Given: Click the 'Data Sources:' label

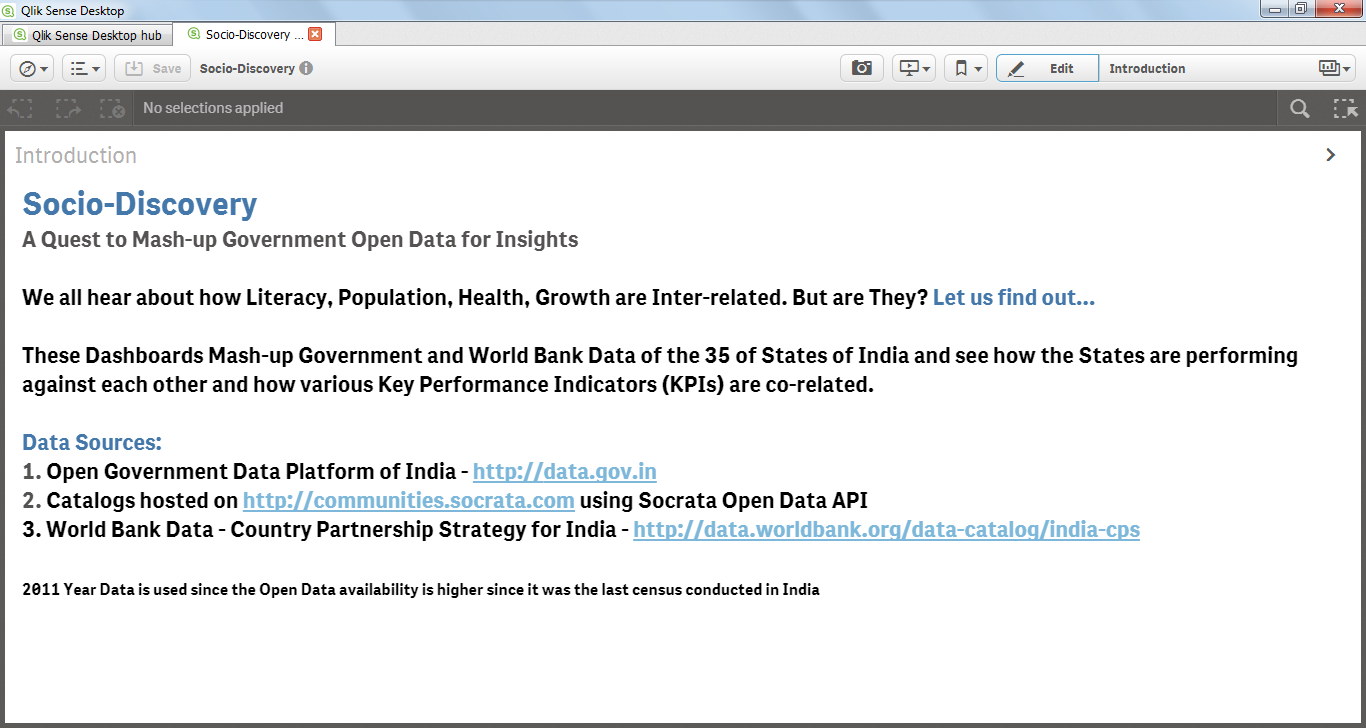Looking at the screenshot, I should tap(92, 442).
